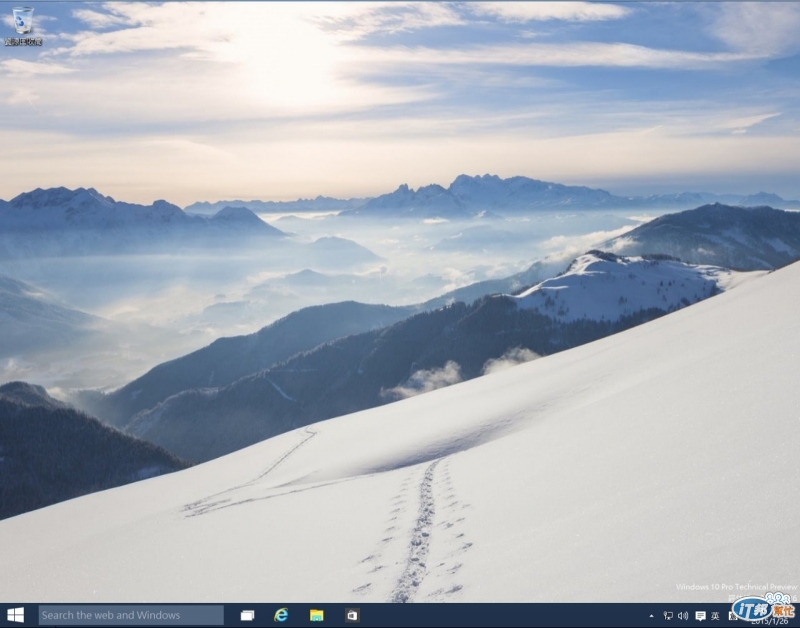The height and width of the screenshot is (628, 800).
Task: Open the Store app on the taskbar
Action: coord(352,615)
